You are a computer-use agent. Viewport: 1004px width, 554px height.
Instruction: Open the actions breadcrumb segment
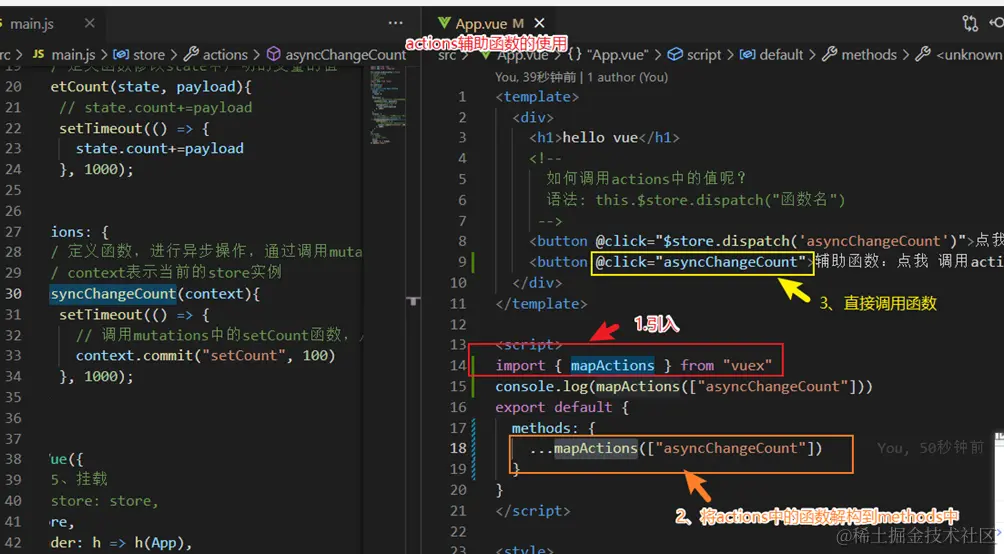(225, 55)
